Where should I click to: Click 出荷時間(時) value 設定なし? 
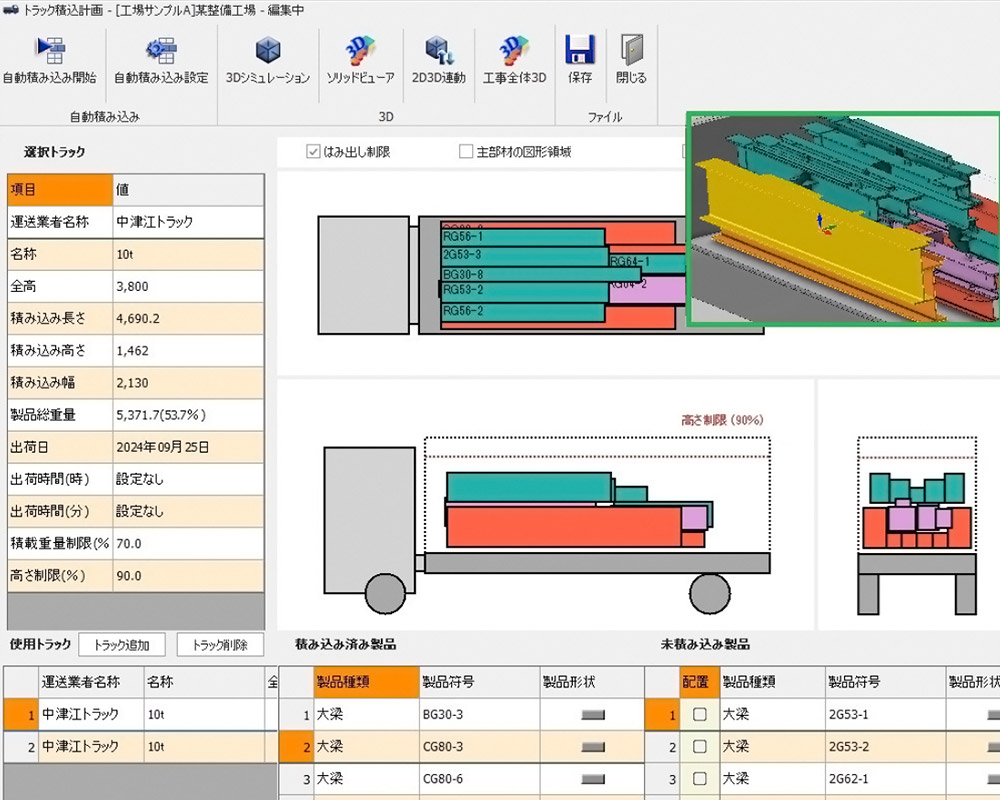tap(188, 479)
